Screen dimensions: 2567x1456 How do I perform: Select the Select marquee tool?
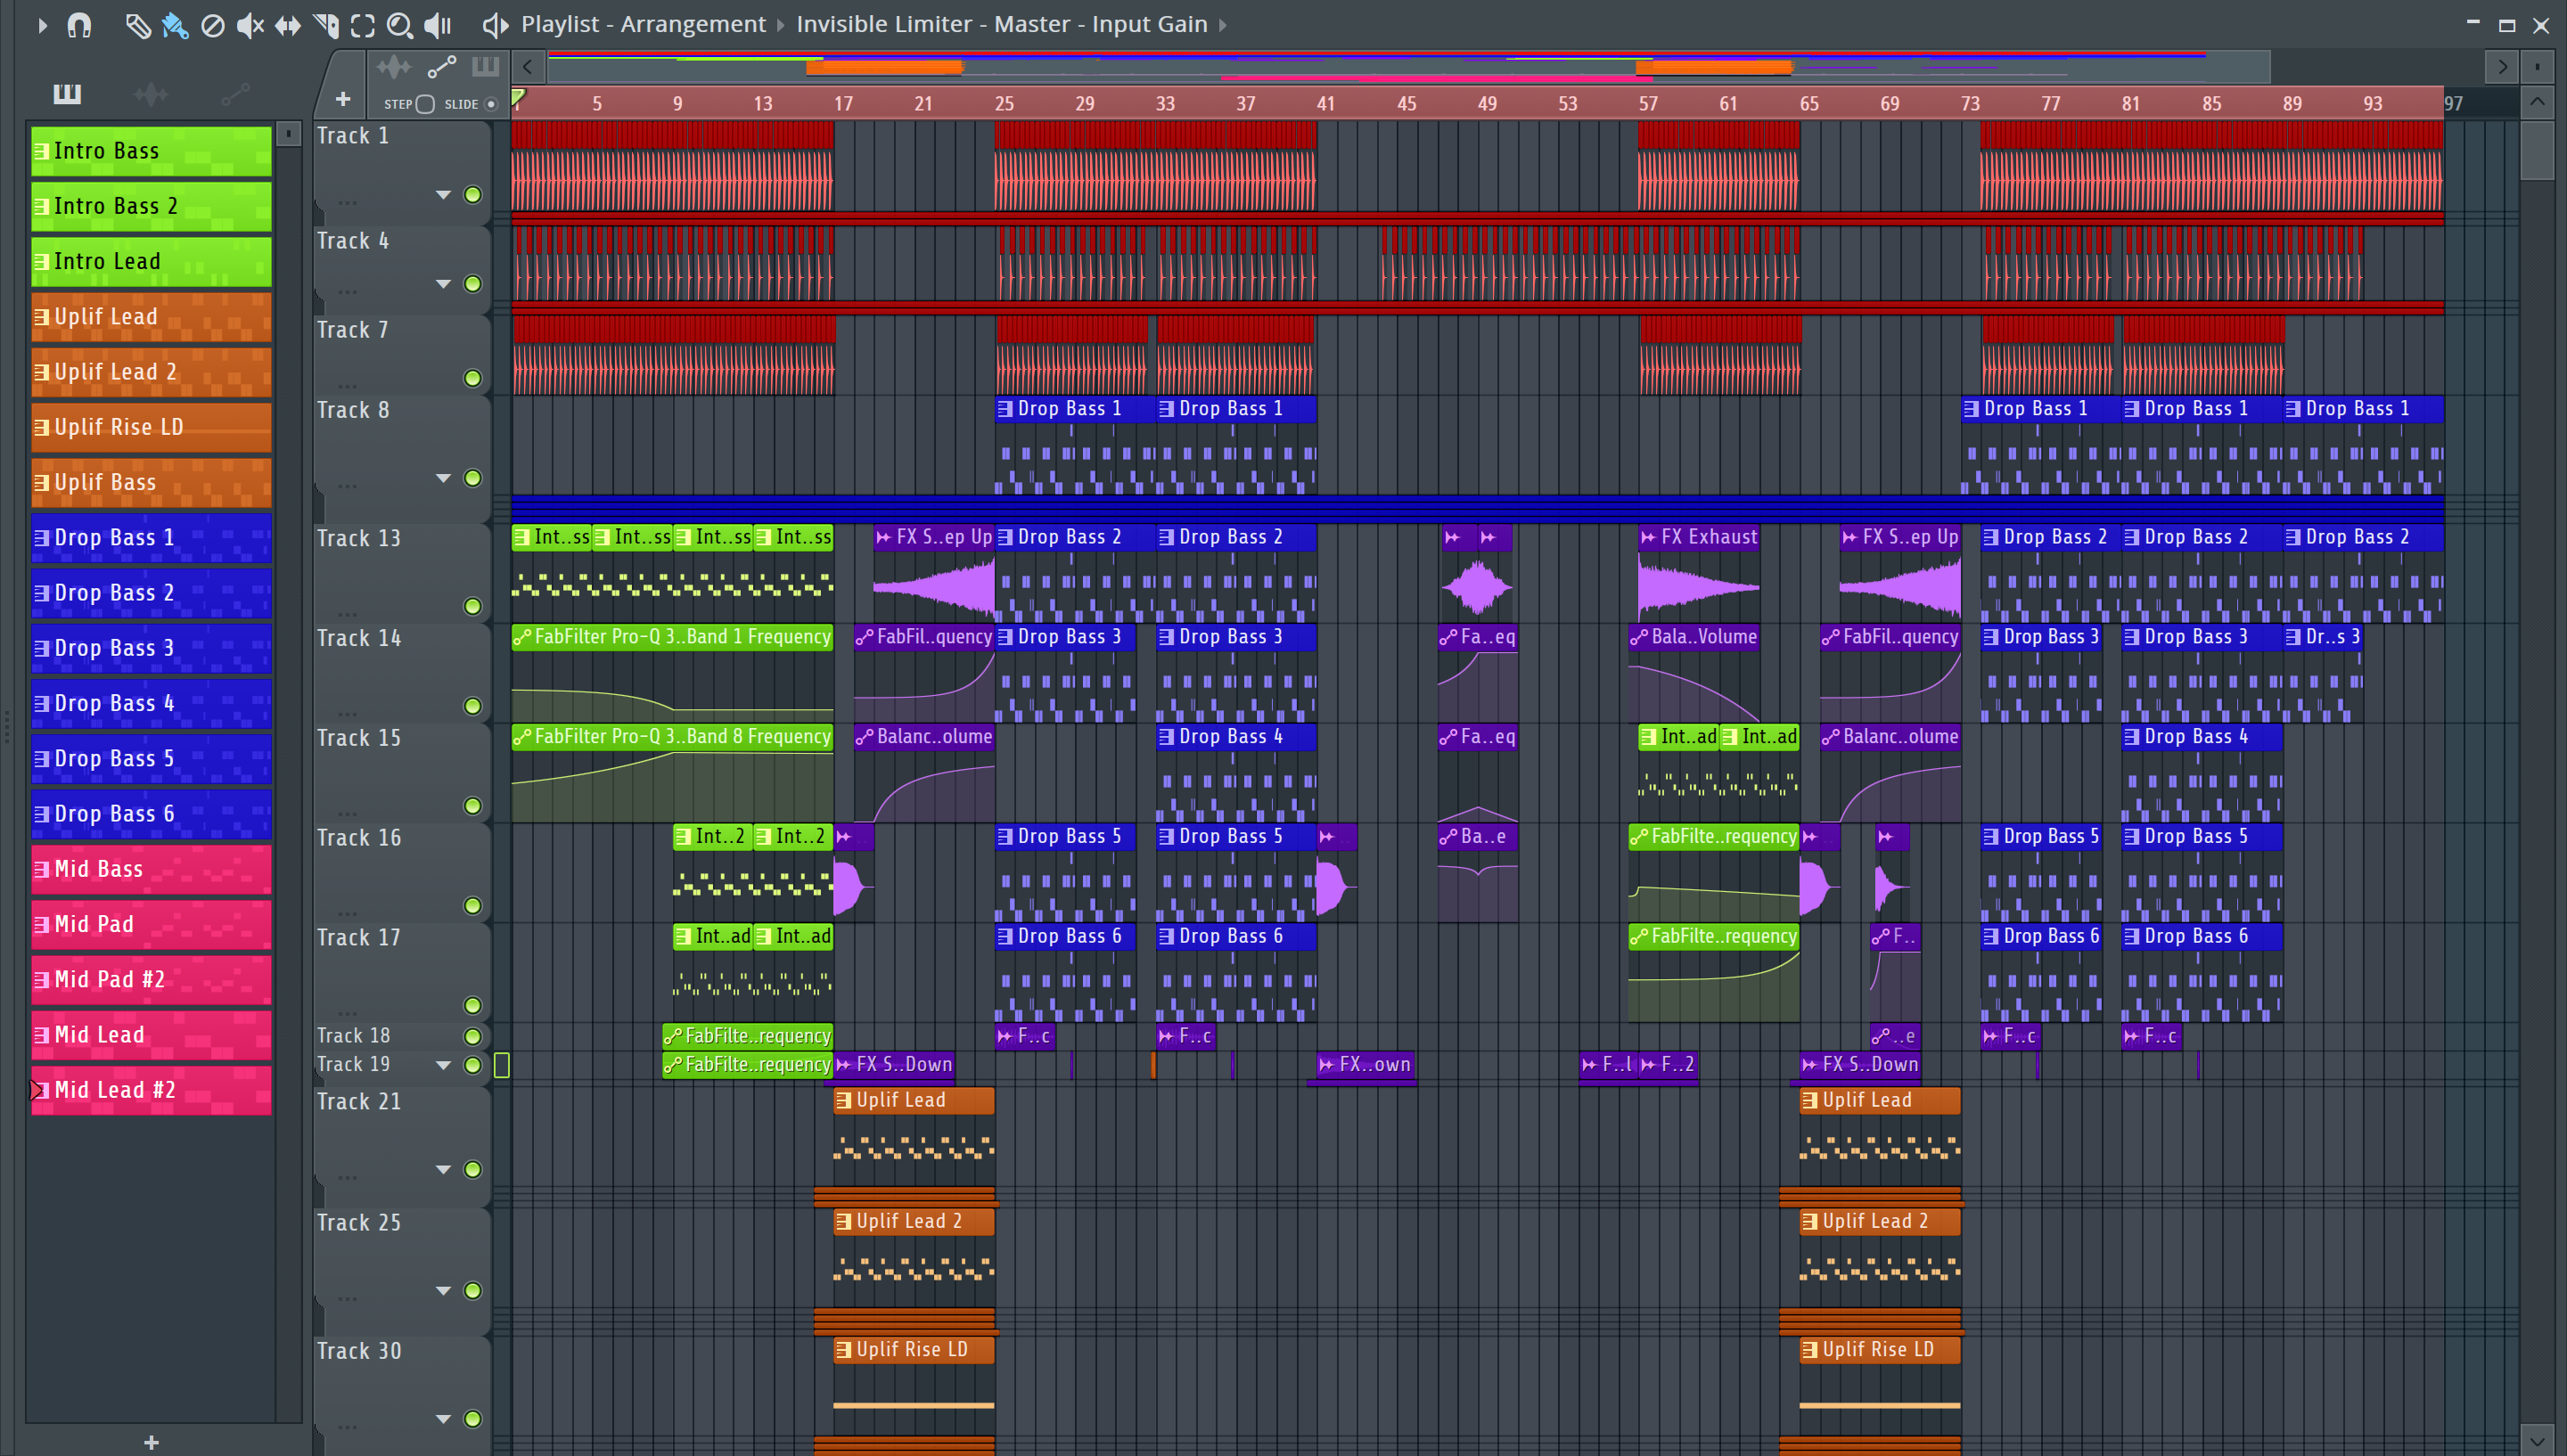(x=363, y=25)
